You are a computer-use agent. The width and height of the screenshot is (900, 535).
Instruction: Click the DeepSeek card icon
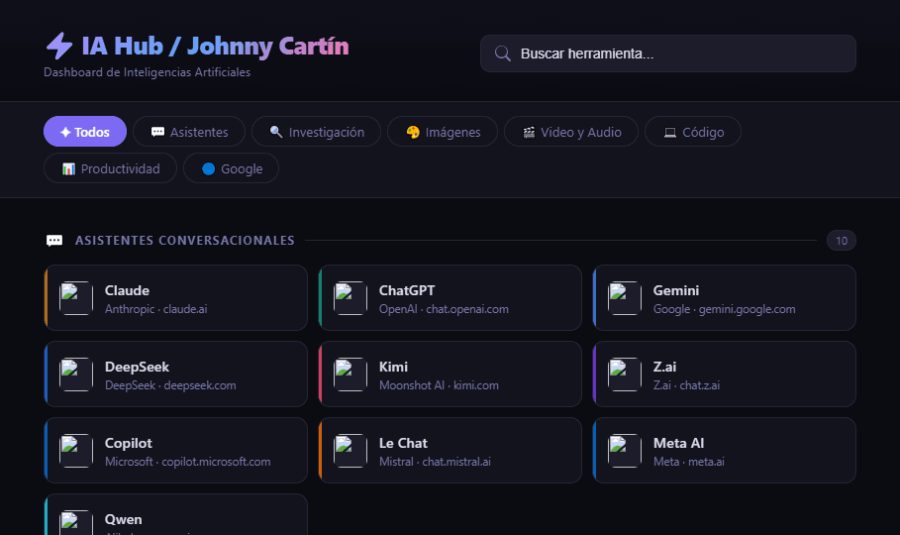[x=76, y=374]
